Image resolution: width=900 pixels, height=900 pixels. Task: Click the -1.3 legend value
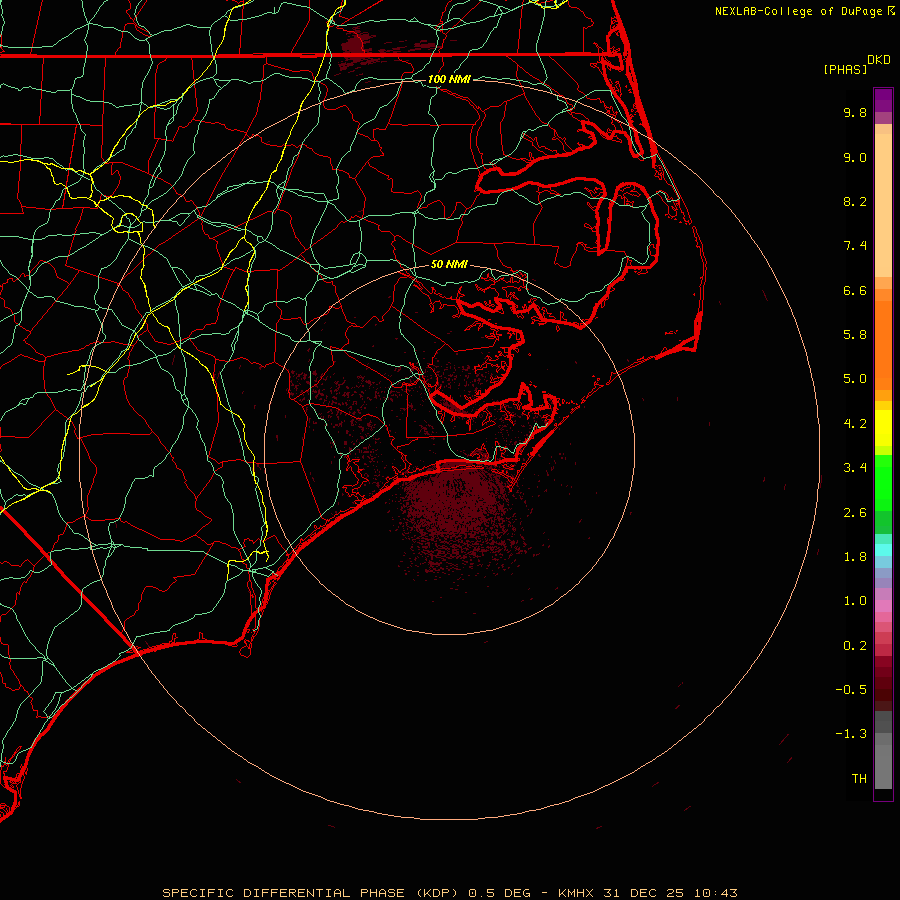click(851, 734)
